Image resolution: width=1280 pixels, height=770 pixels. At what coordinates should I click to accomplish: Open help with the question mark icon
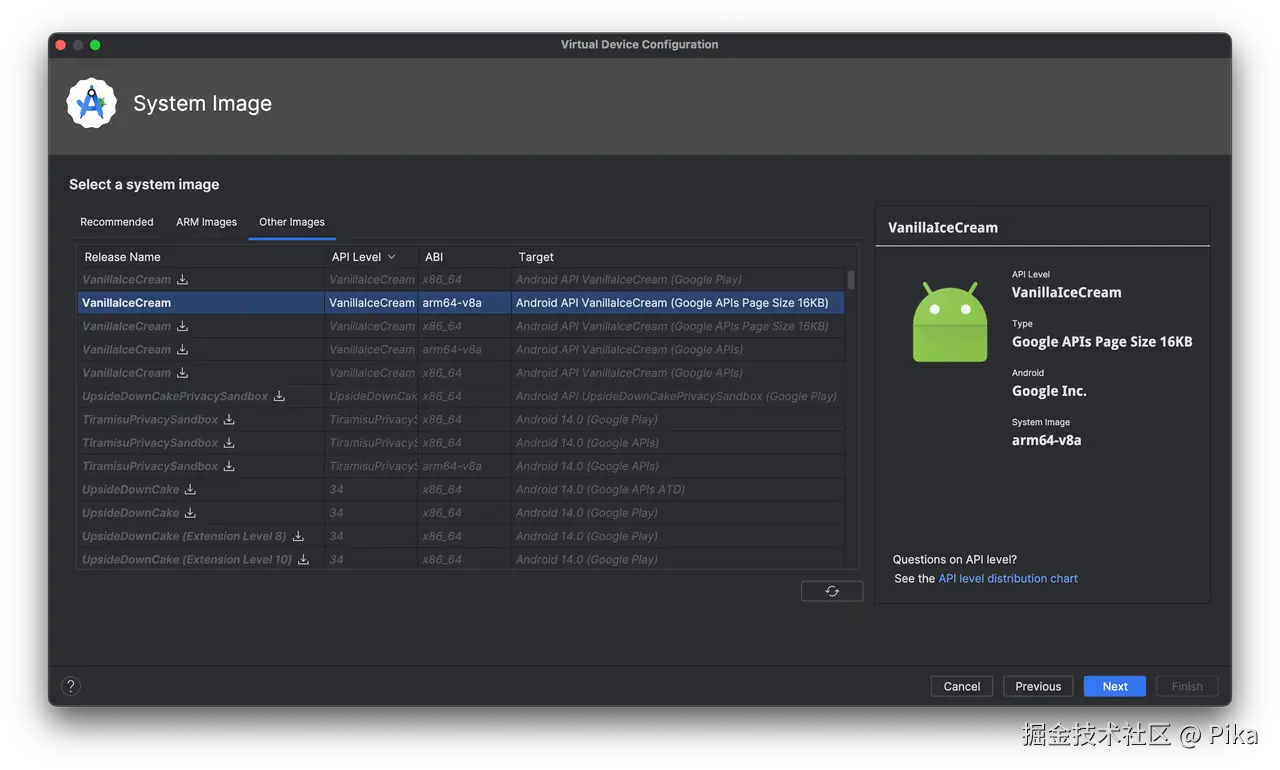click(71, 686)
